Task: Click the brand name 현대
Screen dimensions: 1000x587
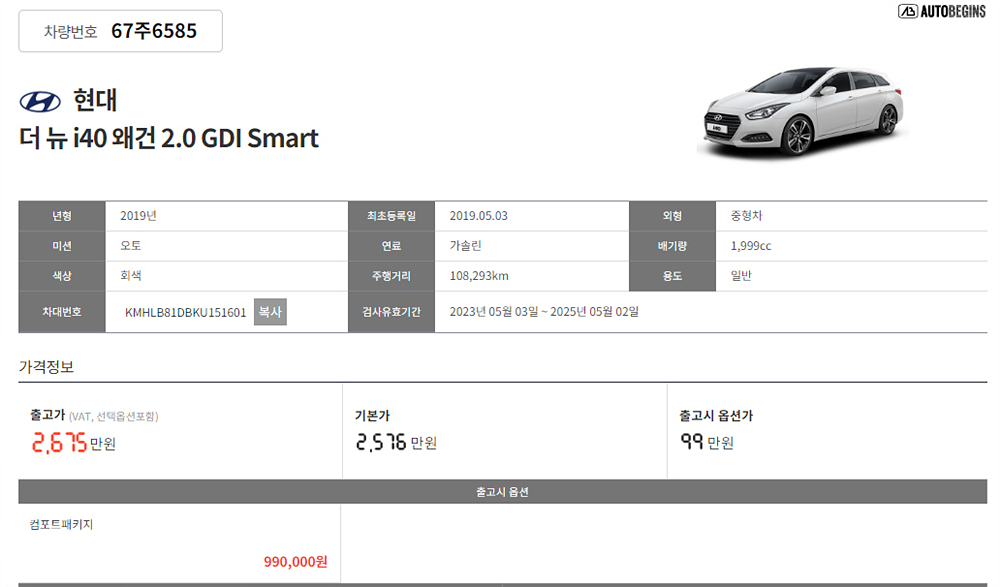Action: click(x=95, y=101)
